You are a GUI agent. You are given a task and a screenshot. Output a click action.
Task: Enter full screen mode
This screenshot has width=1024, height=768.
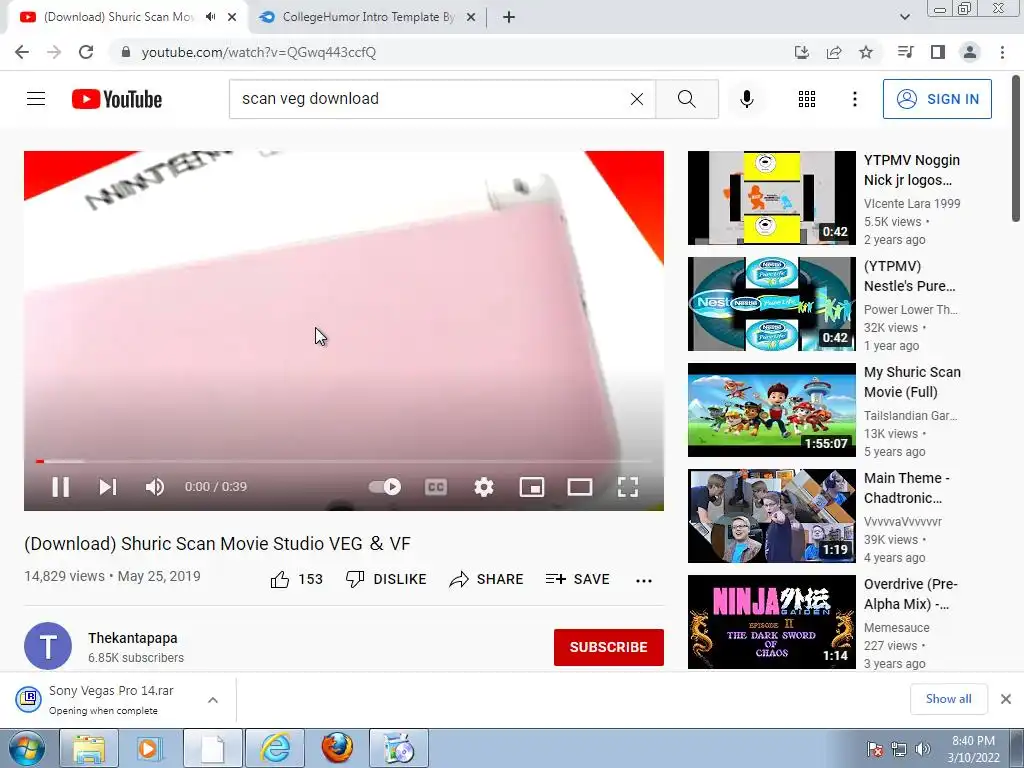tap(628, 487)
